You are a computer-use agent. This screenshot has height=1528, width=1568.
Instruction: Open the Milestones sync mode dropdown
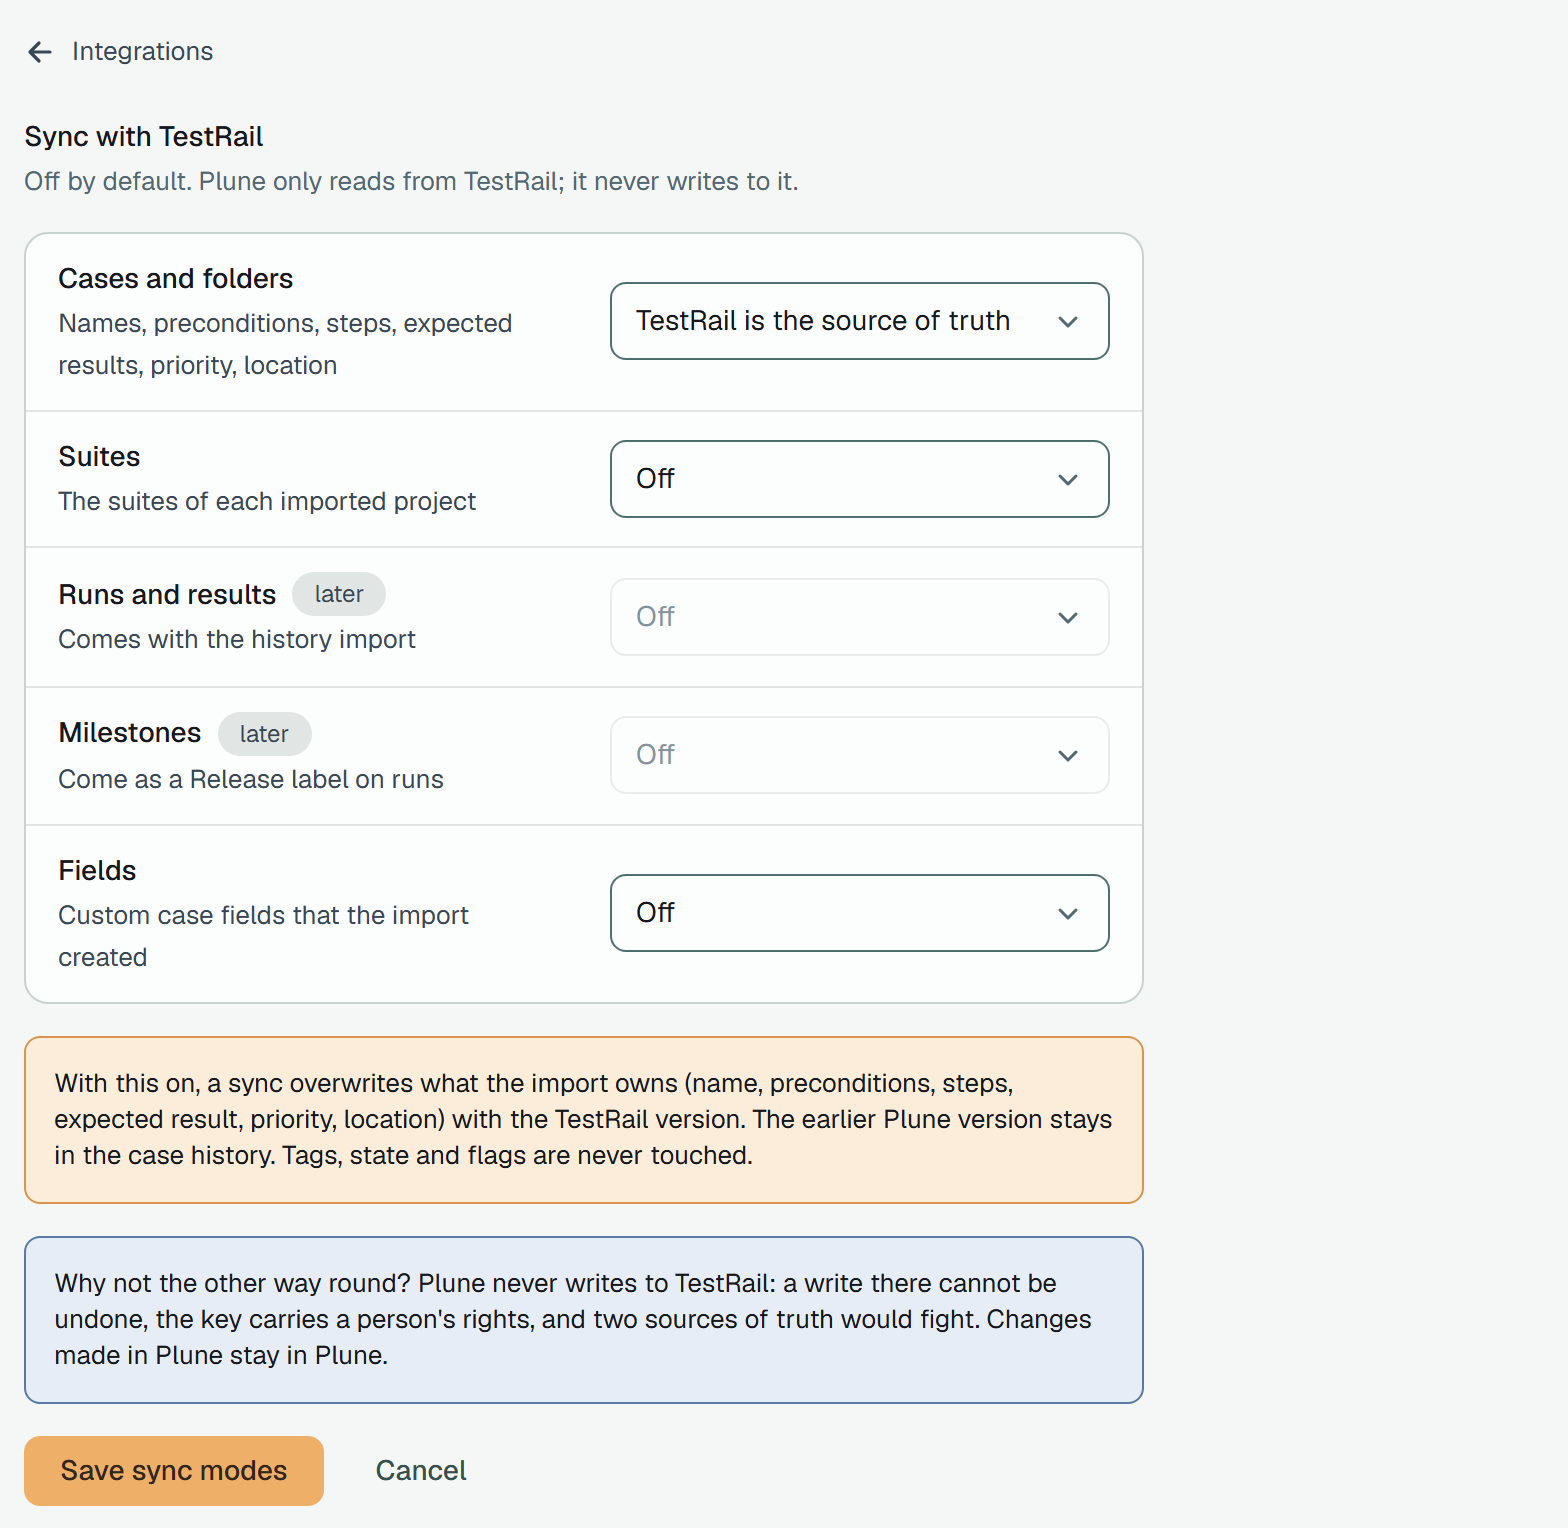859,755
